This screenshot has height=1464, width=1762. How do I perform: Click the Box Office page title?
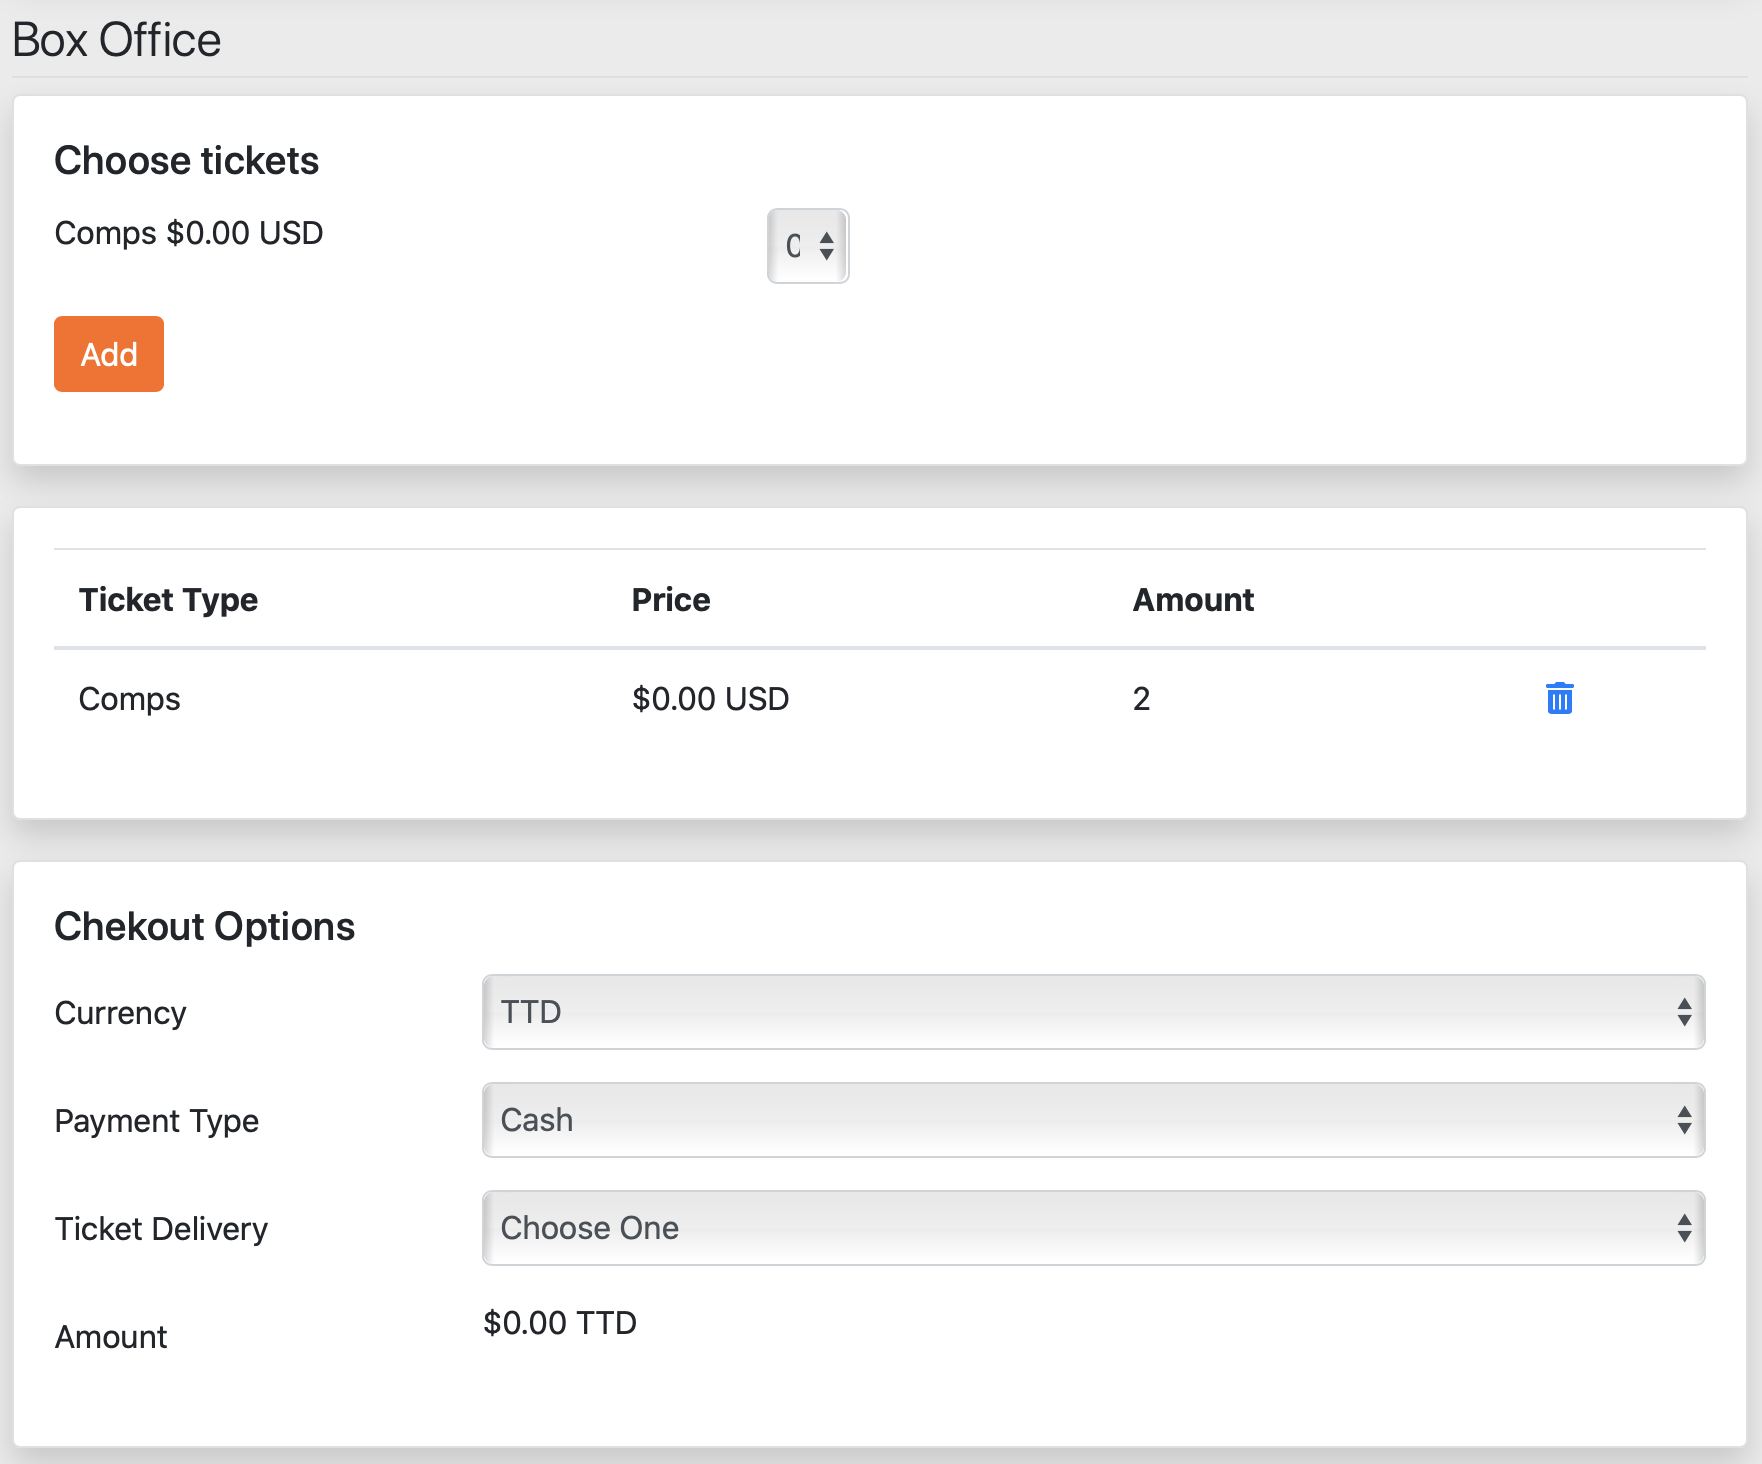click(x=117, y=40)
